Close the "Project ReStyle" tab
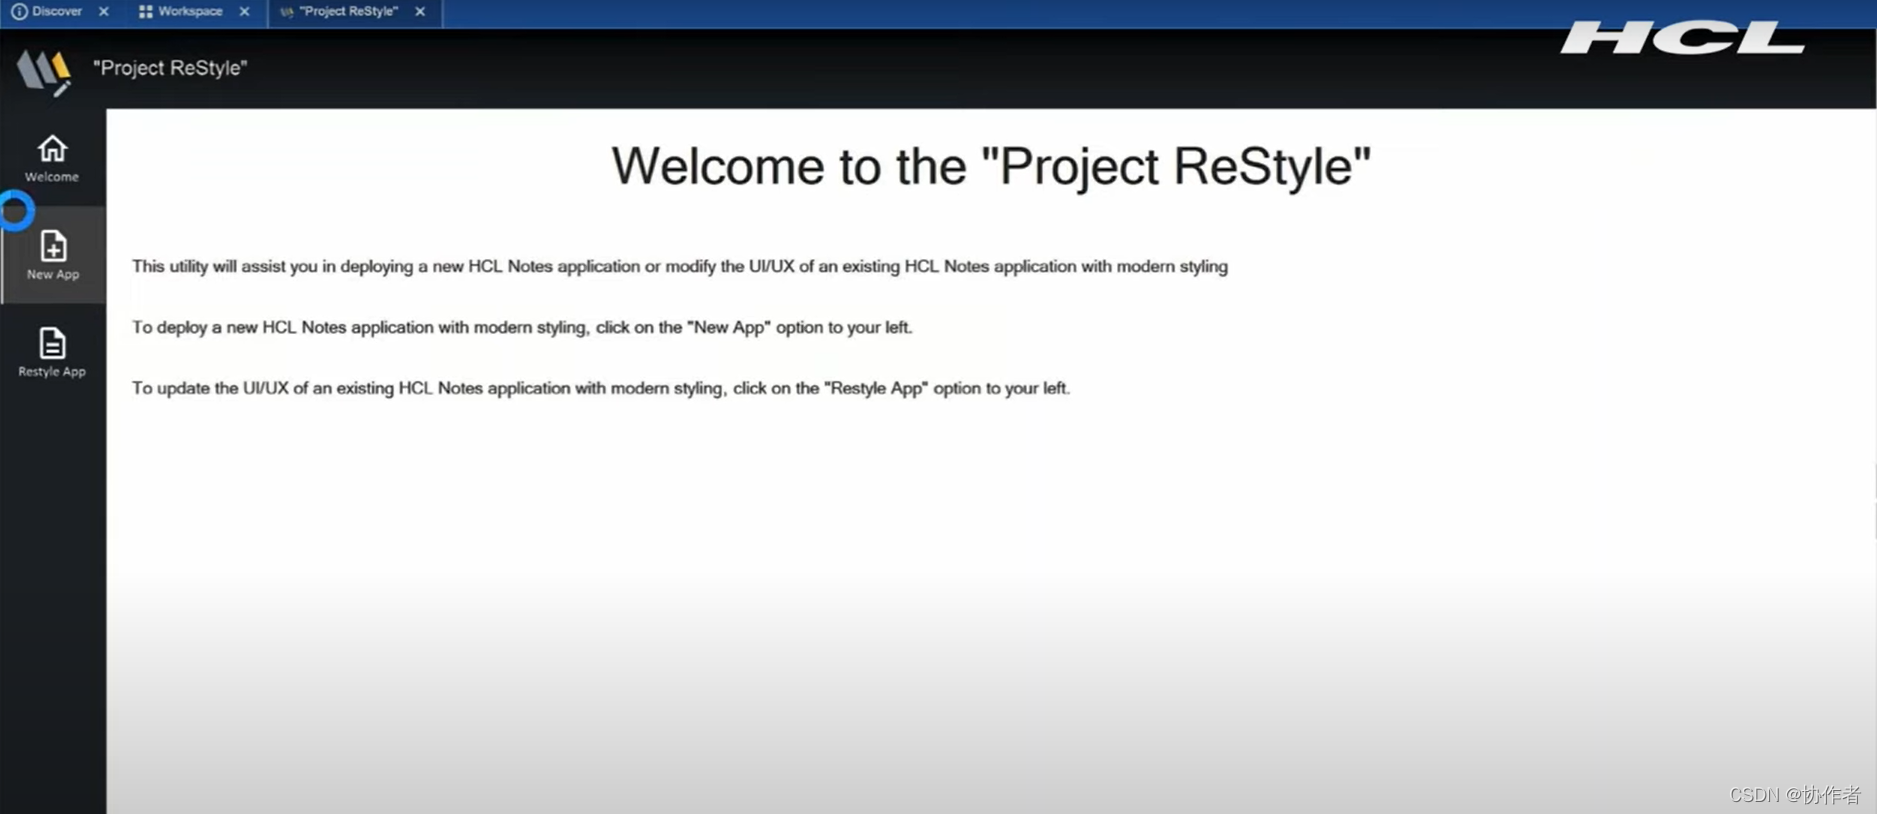1877x814 pixels. pos(420,11)
